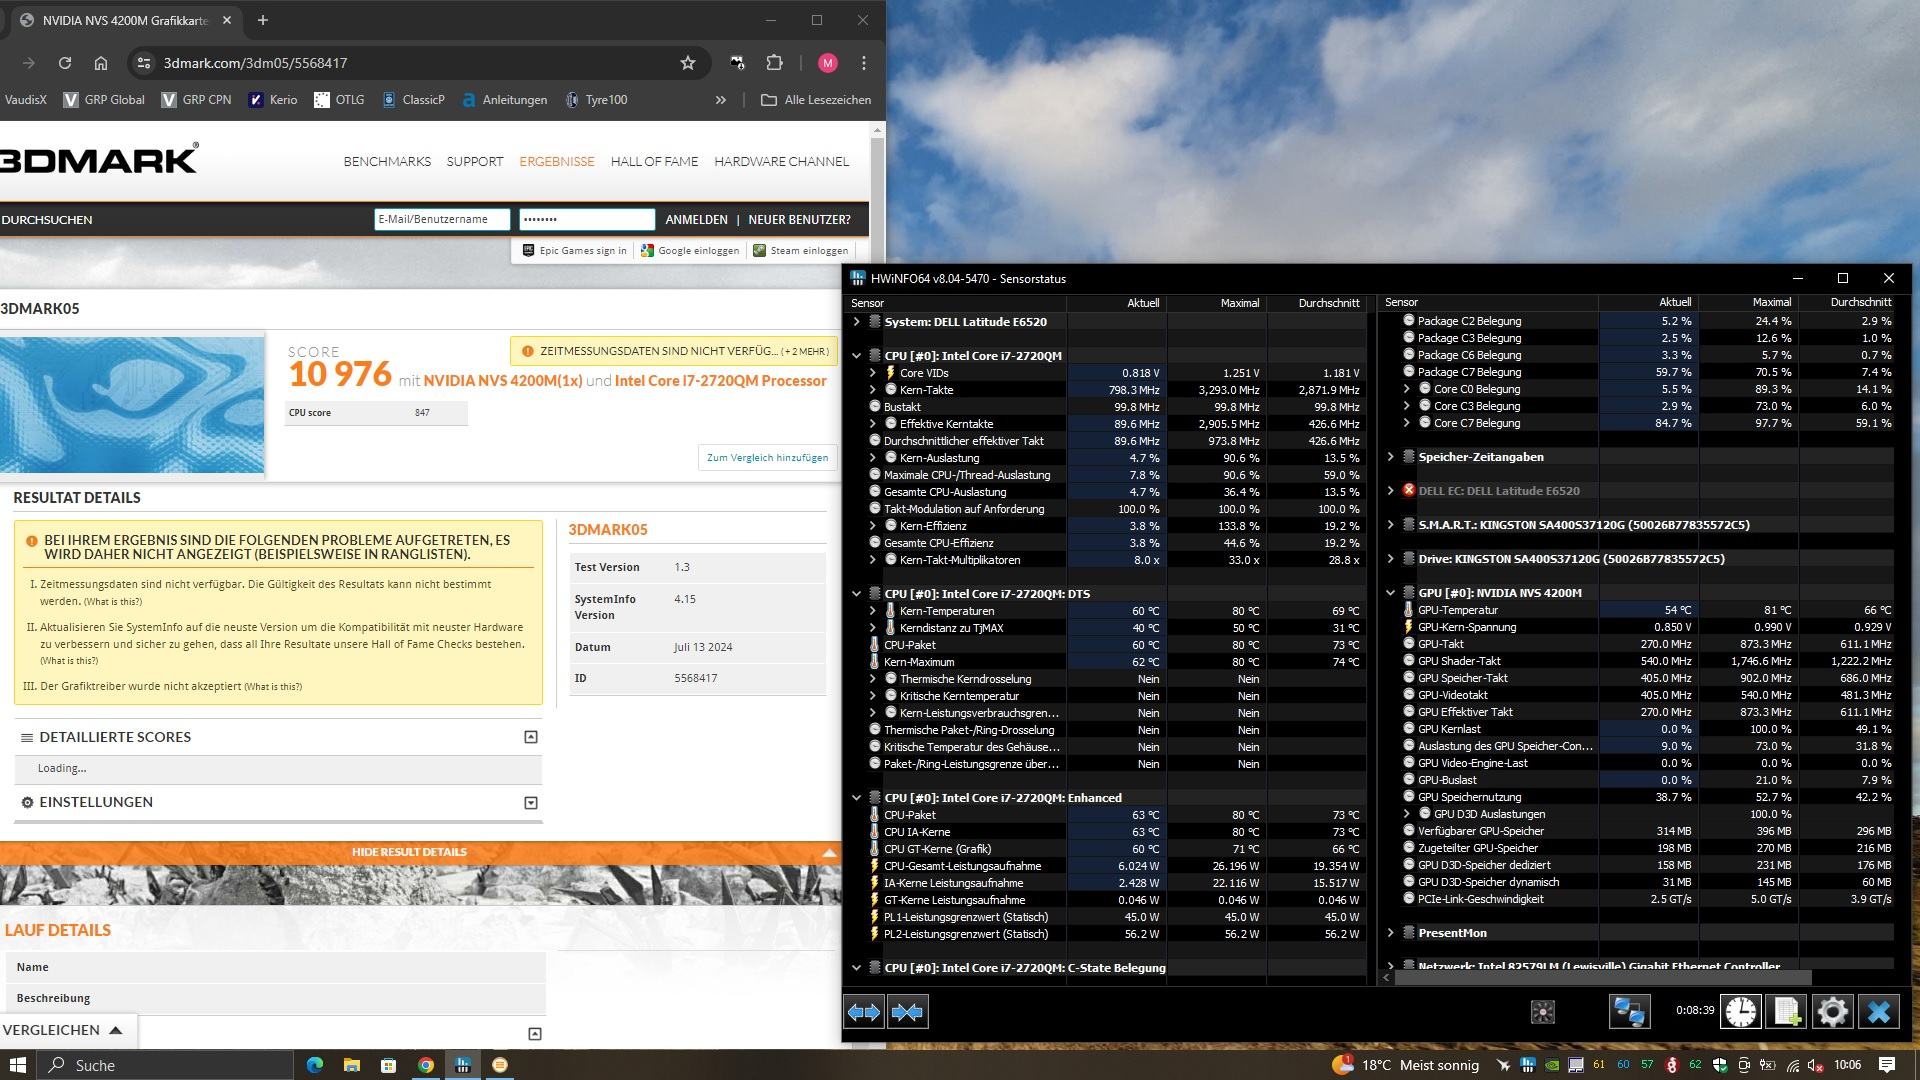Click Hide Result Details bar
1920x1080 pixels.
(x=420, y=852)
